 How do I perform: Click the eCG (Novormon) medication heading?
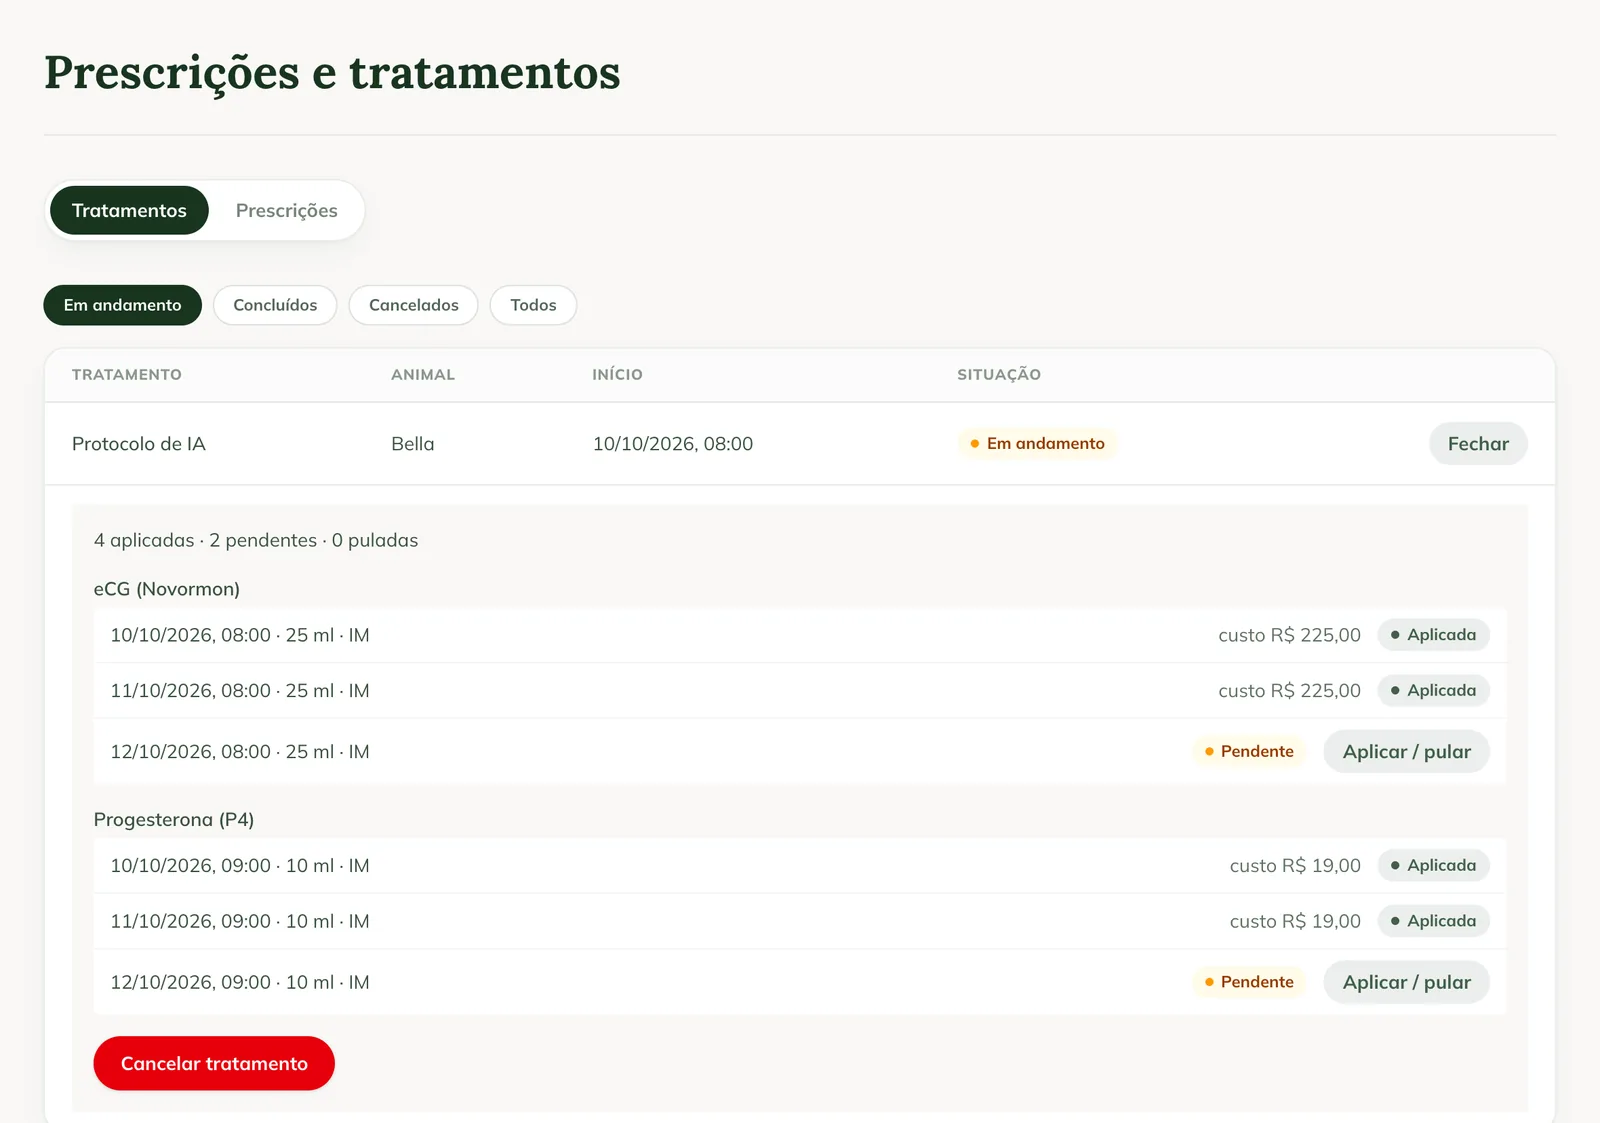(167, 589)
